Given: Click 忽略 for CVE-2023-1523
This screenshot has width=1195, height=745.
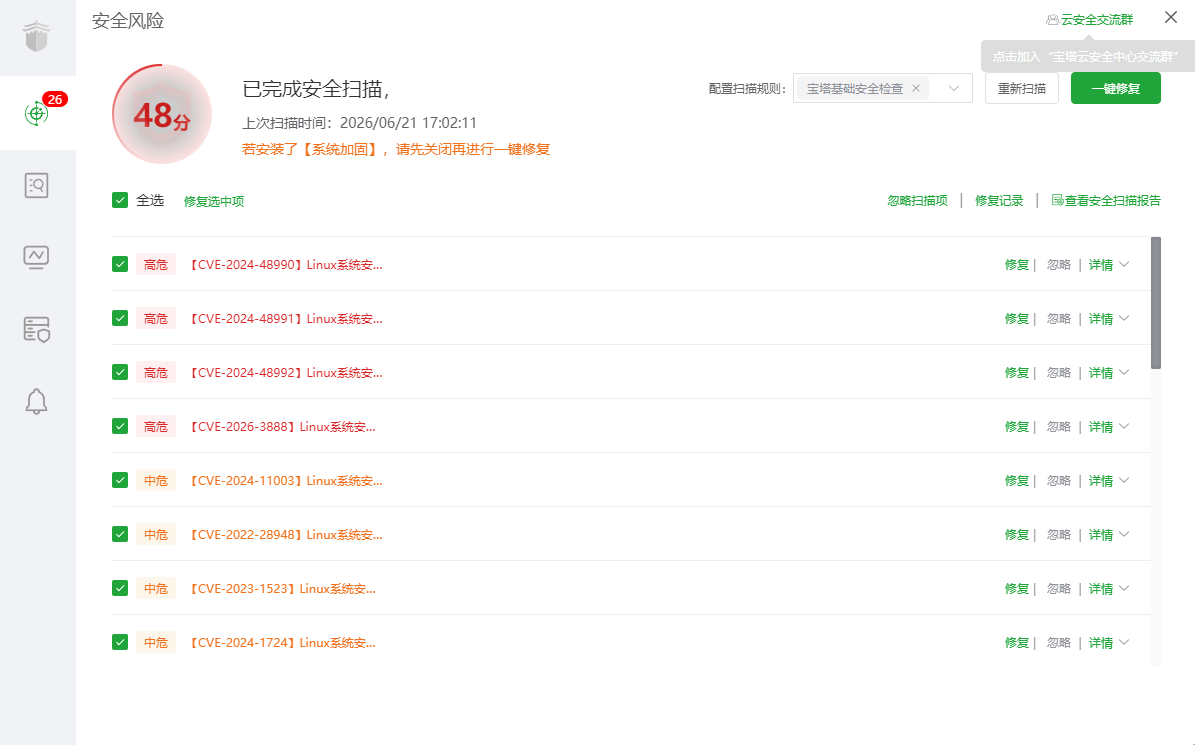Looking at the screenshot, I should pyautogui.click(x=1059, y=589).
